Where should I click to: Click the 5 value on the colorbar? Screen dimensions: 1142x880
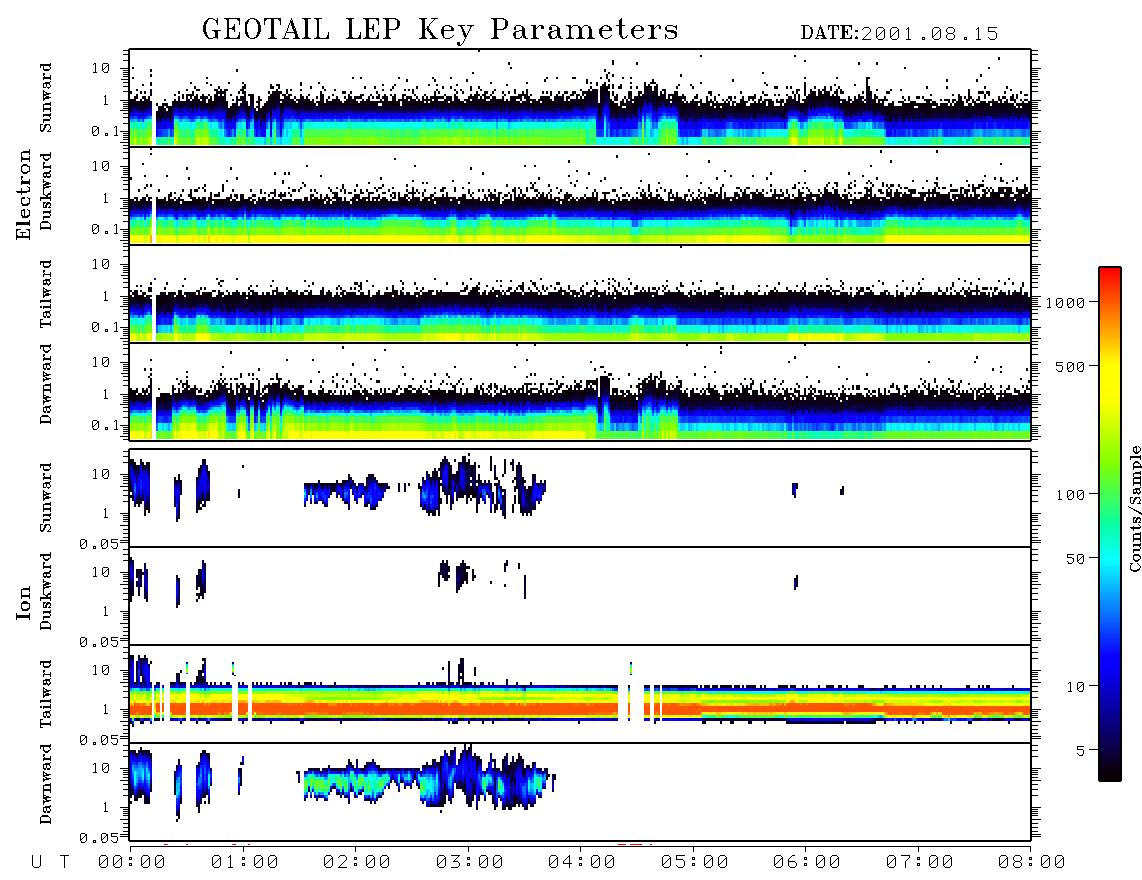1081,751
